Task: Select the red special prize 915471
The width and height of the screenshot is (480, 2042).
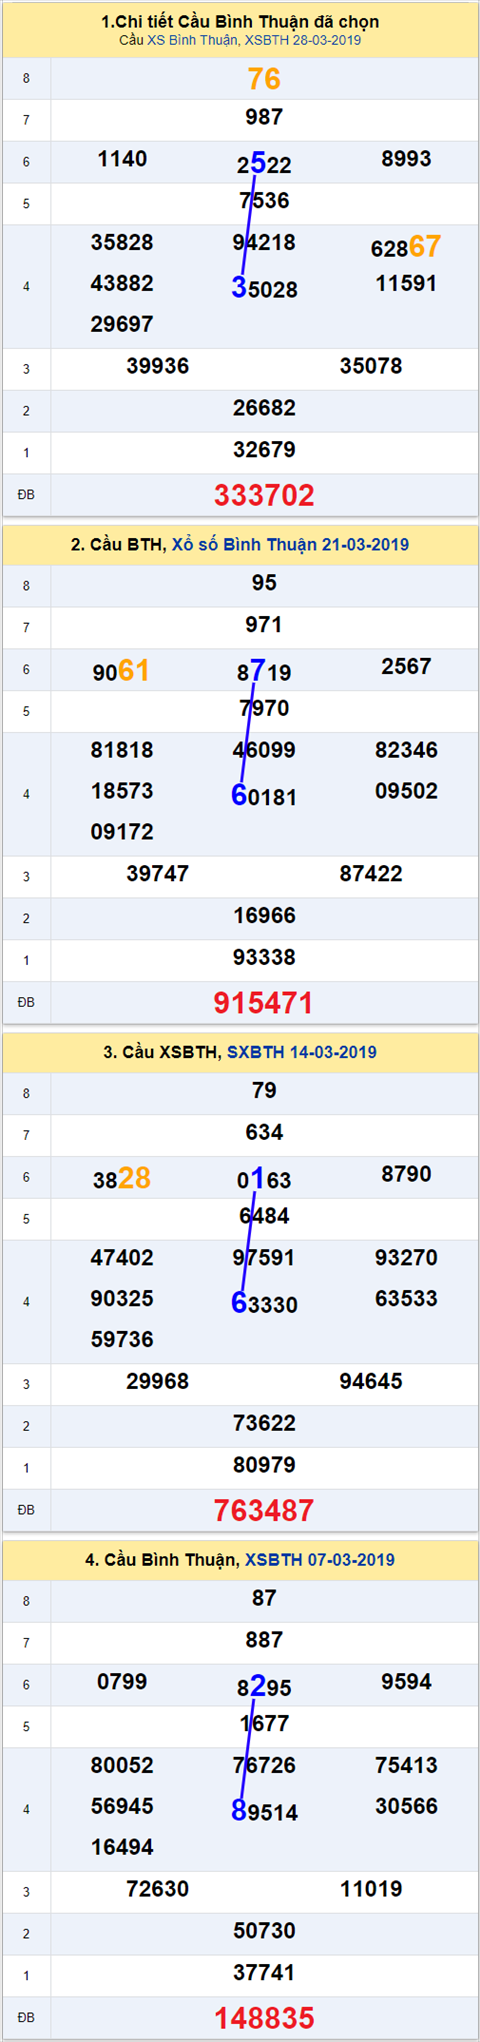Action: coord(264,1003)
